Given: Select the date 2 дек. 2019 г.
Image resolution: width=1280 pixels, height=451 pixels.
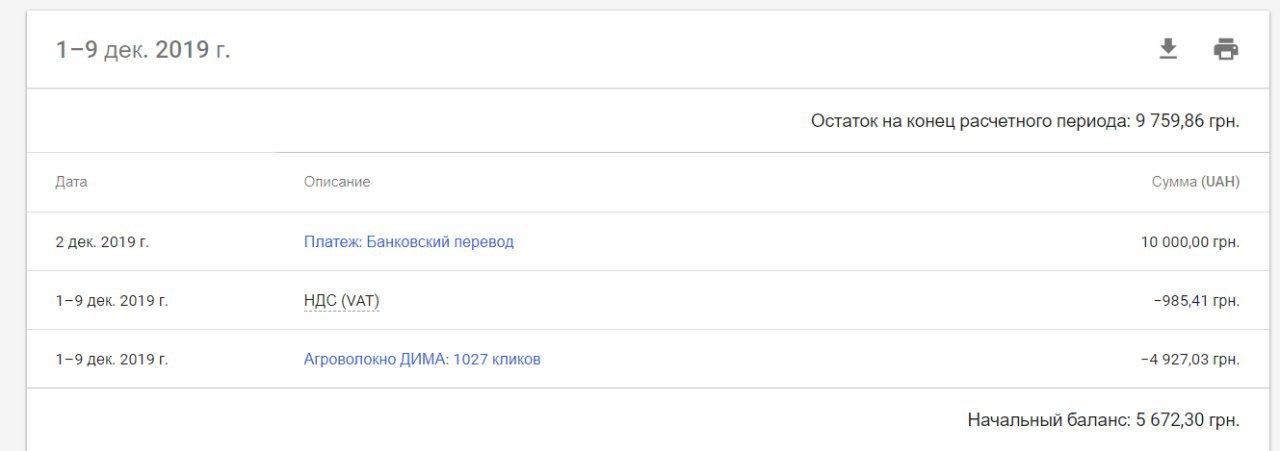Looking at the screenshot, I should (x=102, y=242).
